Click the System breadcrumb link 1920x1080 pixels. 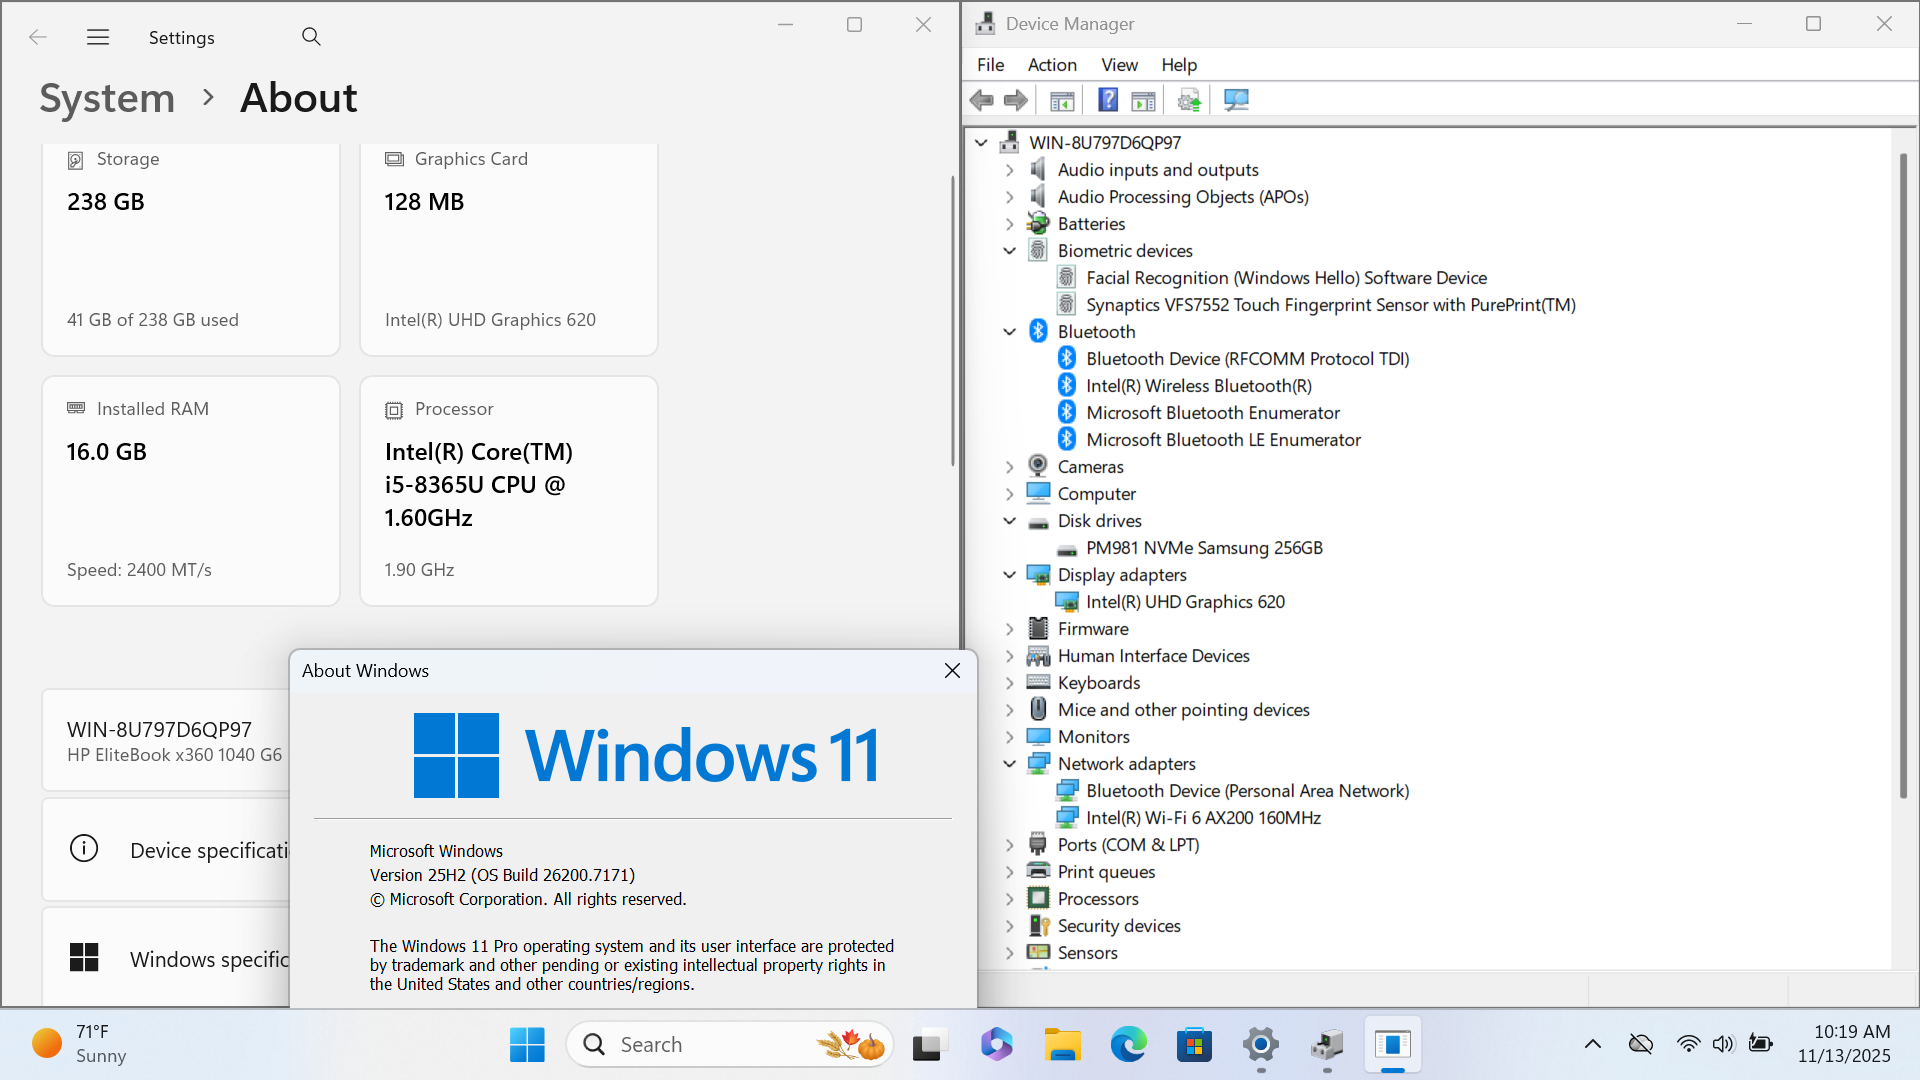(x=107, y=98)
